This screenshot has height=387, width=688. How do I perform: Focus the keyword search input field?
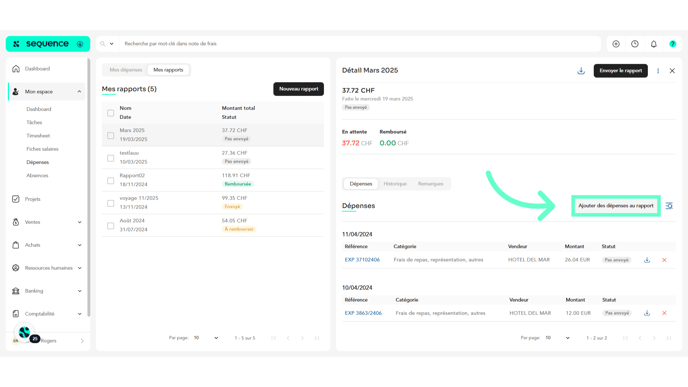[360, 44]
